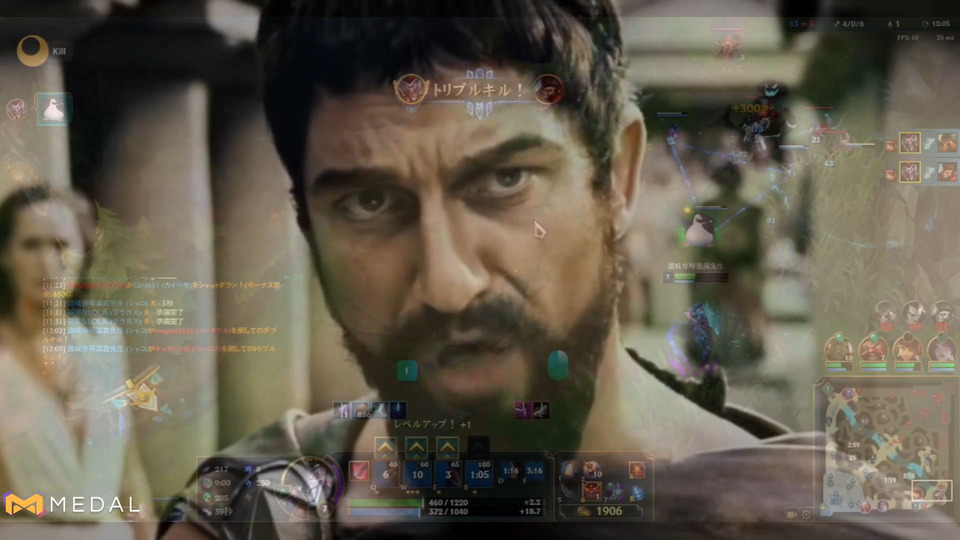Cast the W ability showing cooldown 10
Image resolution: width=960 pixels, height=540 pixels.
pos(418,474)
